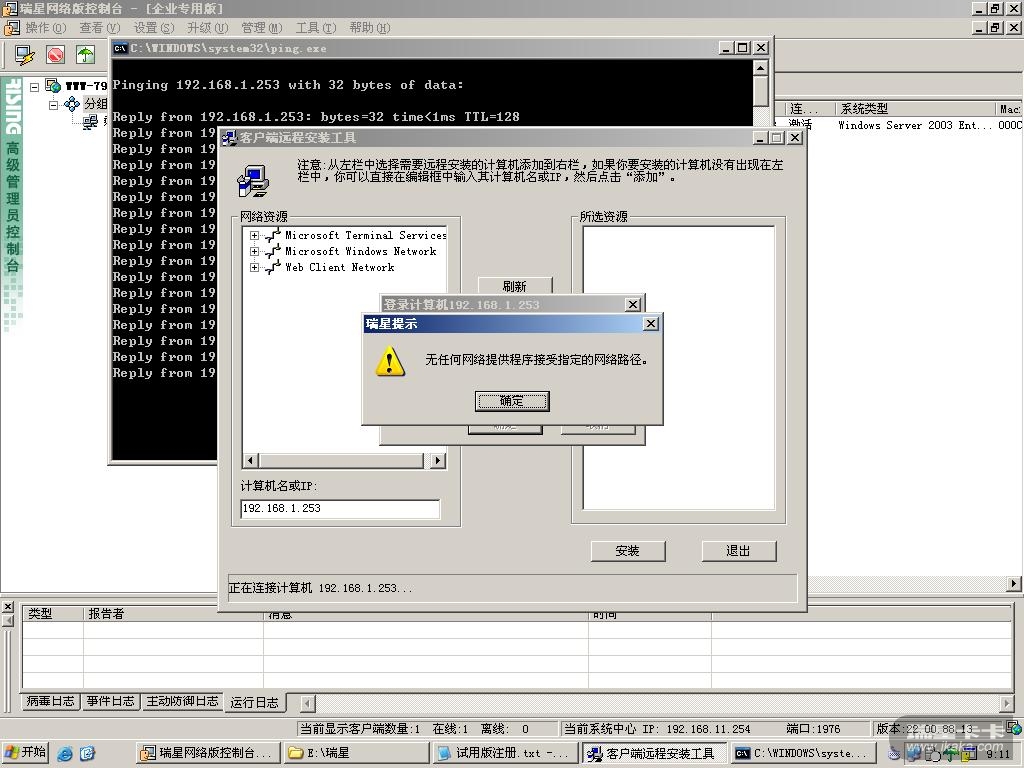Image resolution: width=1024 pixels, height=768 pixels.
Task: Click the Mac column header
Action: pos(1009,108)
